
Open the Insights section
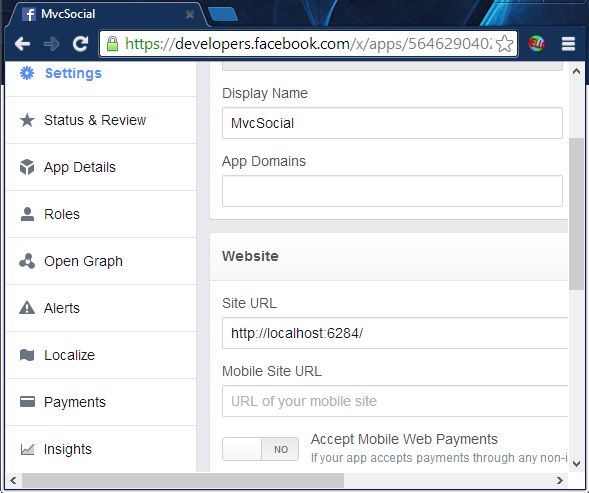click(101, 449)
